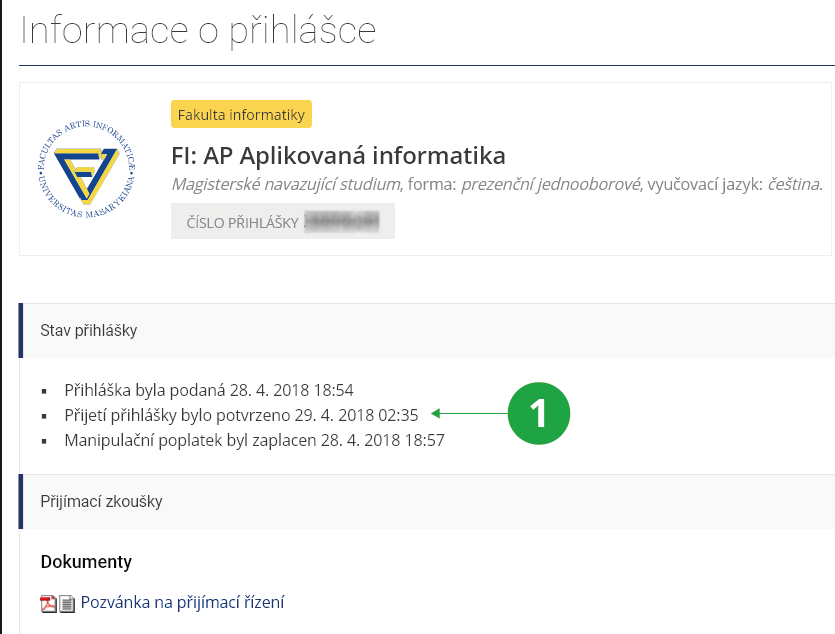Click the FI: AP Aplikovaná informatika title
The height and width of the screenshot is (634, 835).
339,156
